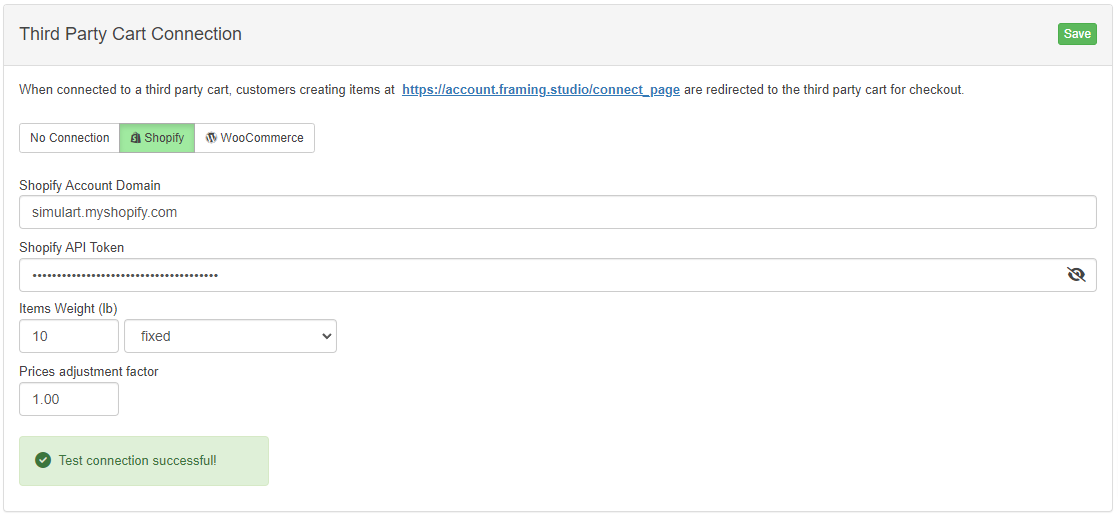Select the No Connection option
The image size is (1118, 517).
click(x=69, y=138)
